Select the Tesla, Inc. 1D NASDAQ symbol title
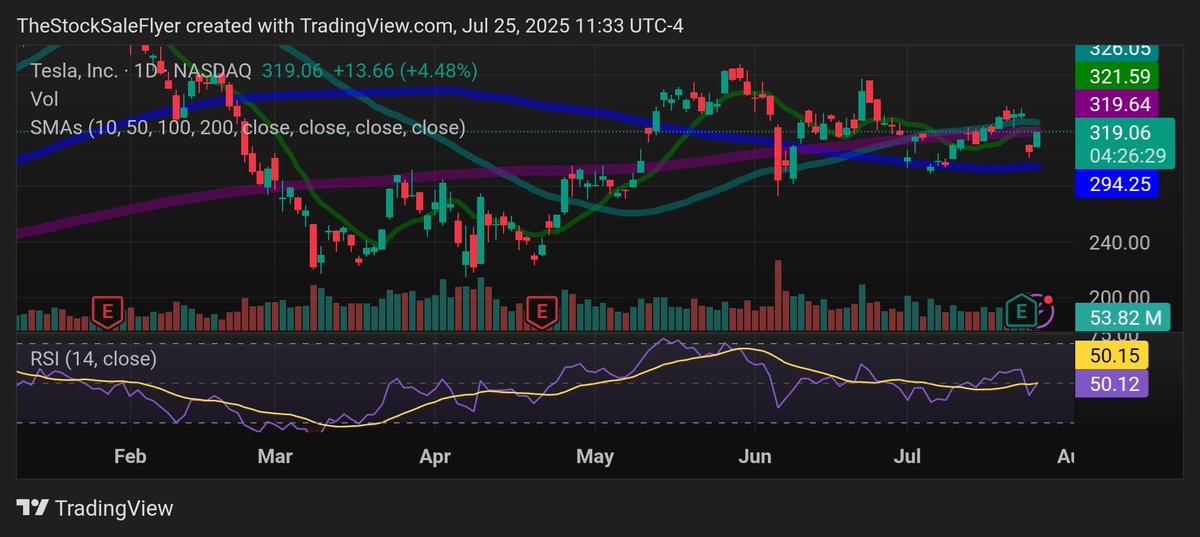The height and width of the screenshot is (537, 1200). tap(141, 71)
